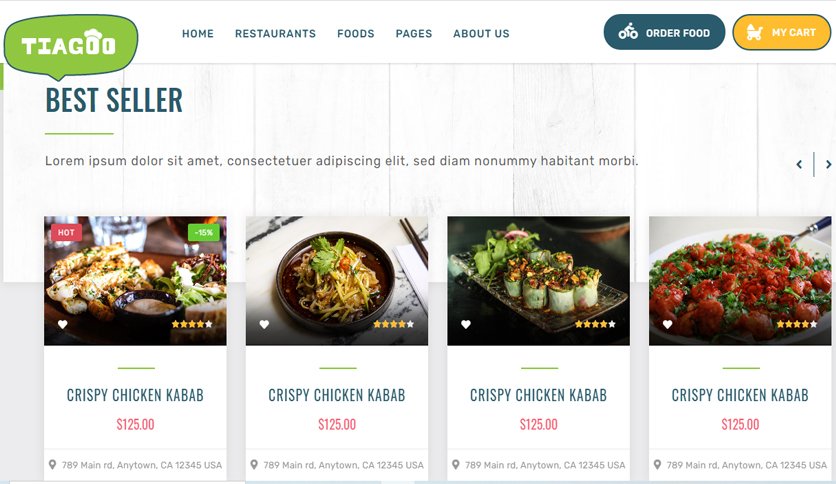The height and width of the screenshot is (484, 836).
Task: Click the Tiagoo chef hat logo
Action: pyautogui.click(x=70, y=46)
